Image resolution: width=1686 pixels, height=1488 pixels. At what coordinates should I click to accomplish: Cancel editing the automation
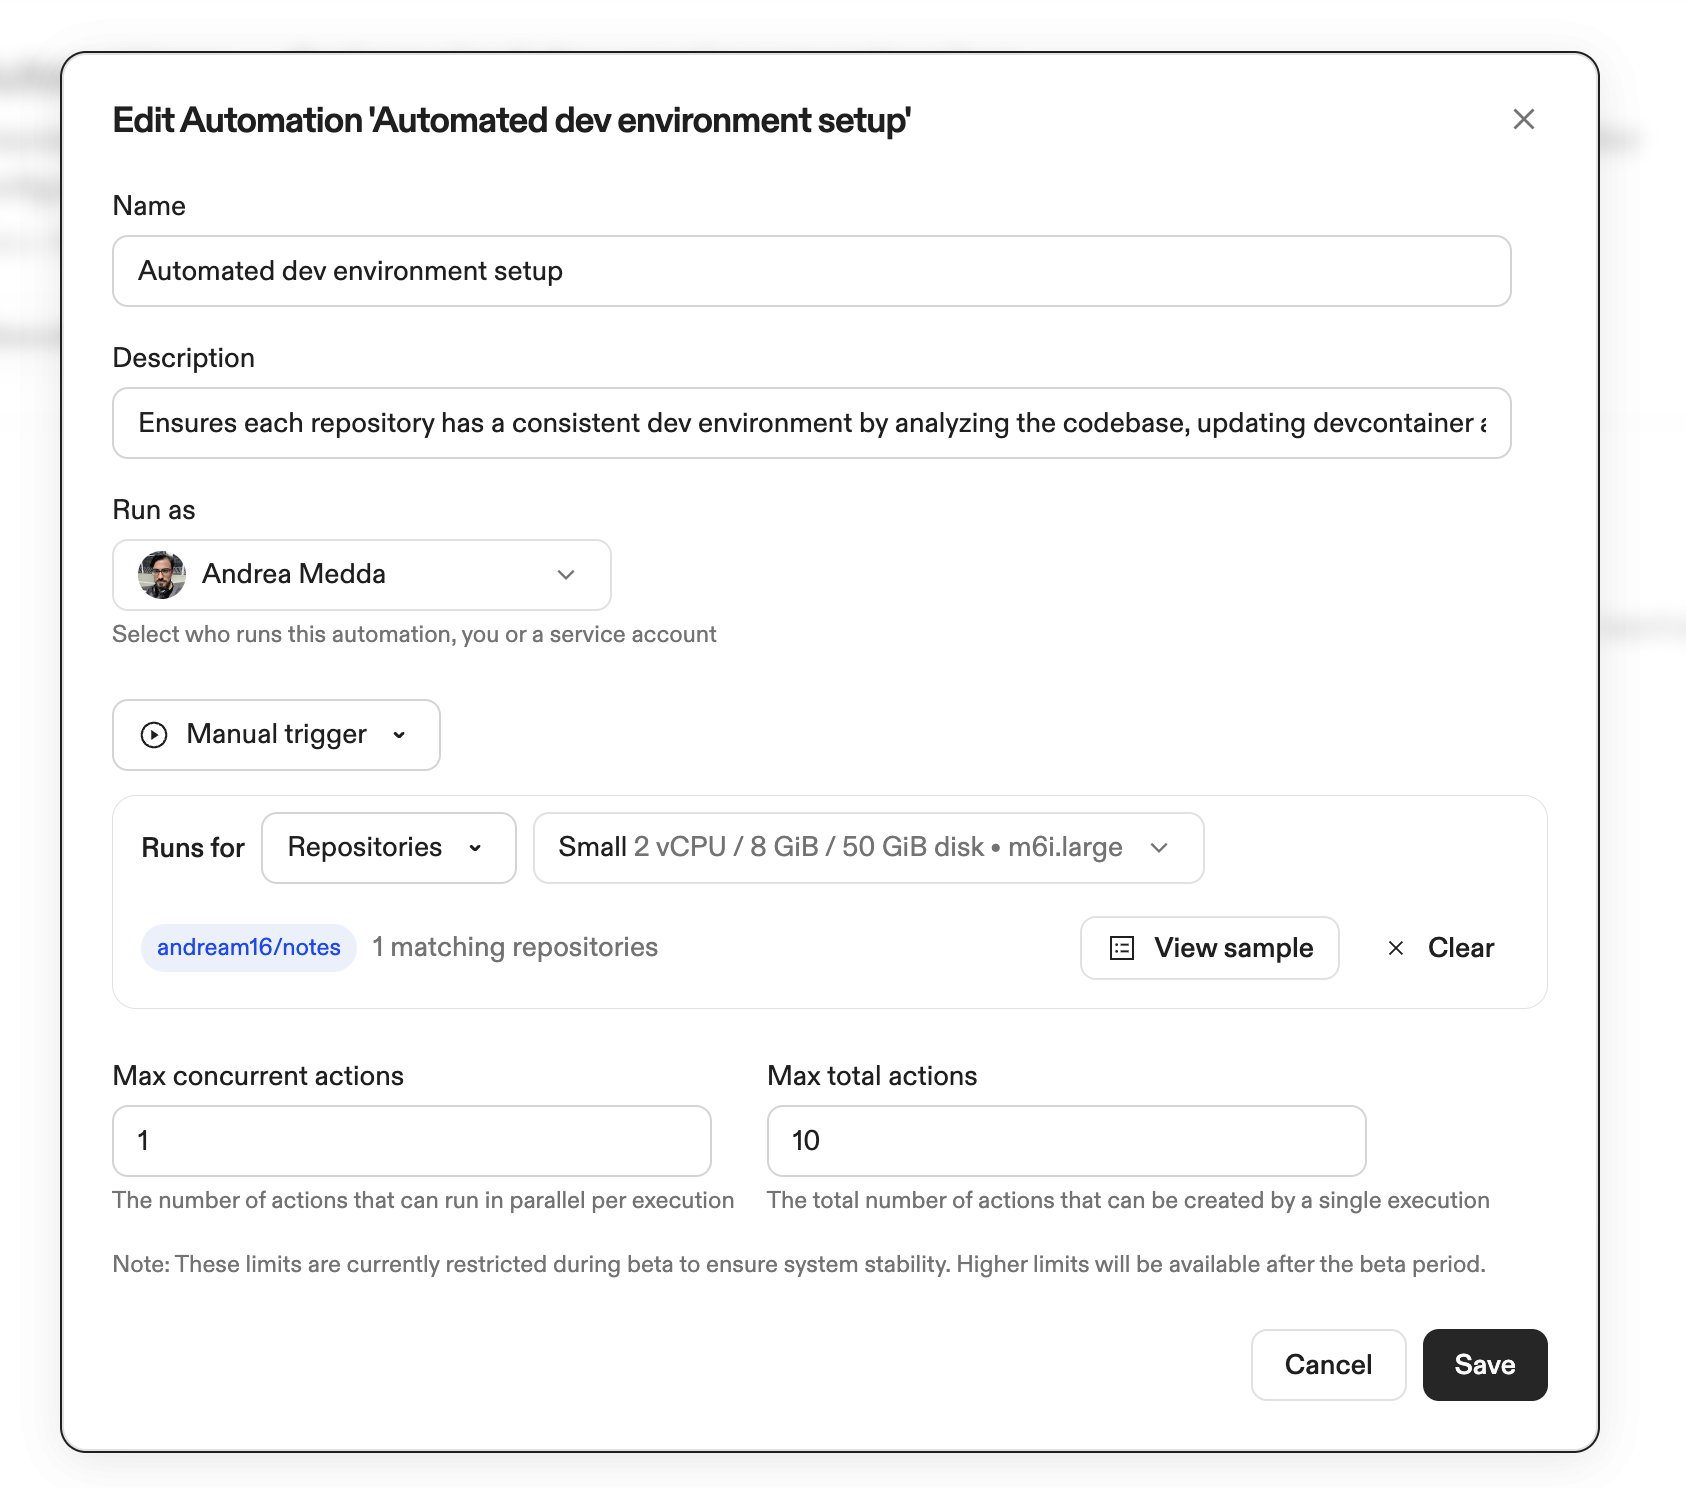coord(1328,1364)
